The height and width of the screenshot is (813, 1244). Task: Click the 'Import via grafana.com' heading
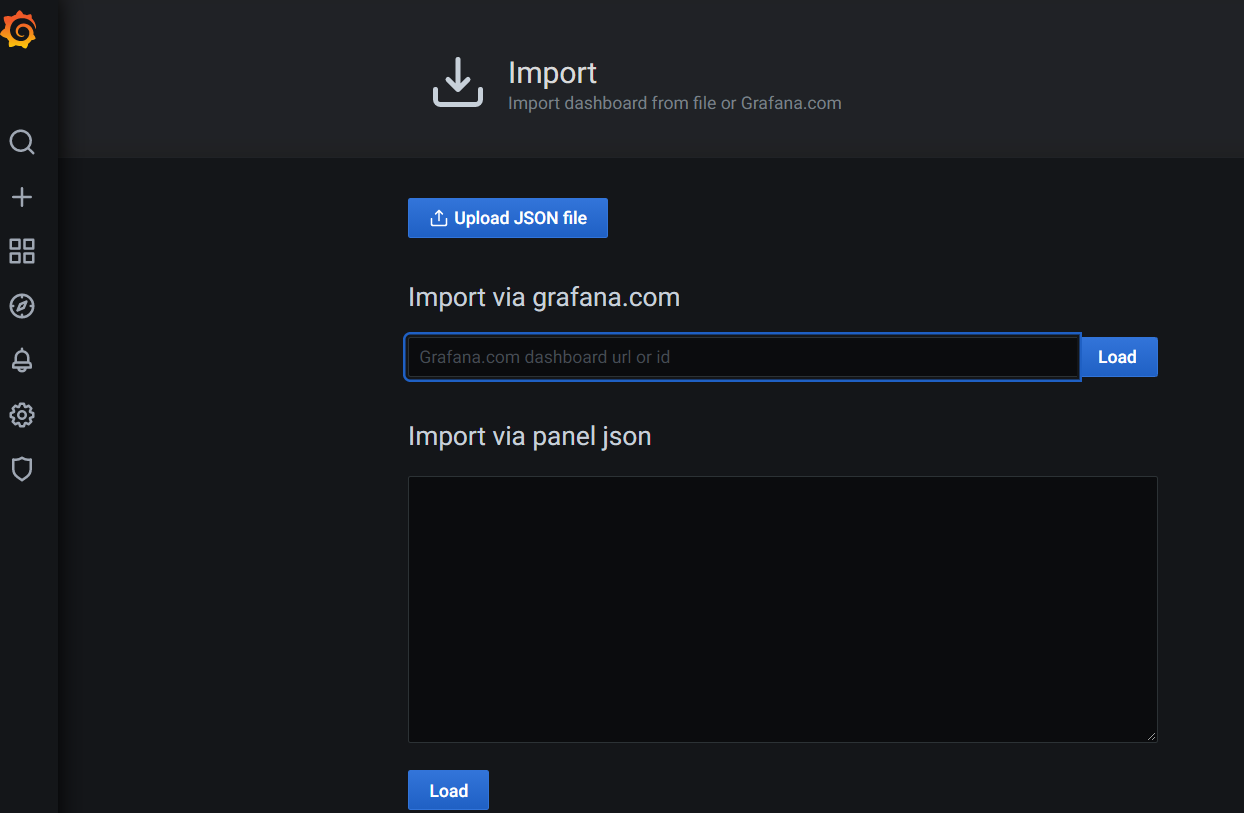(x=544, y=297)
